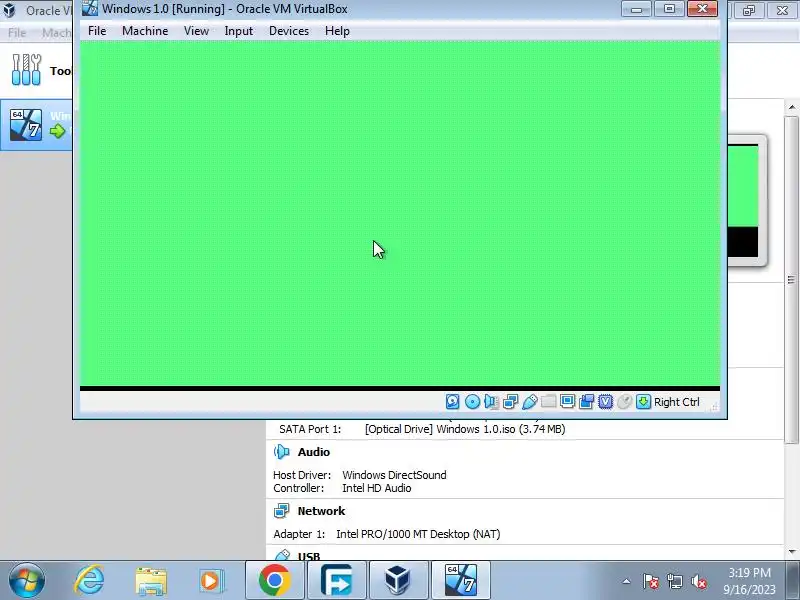Switch to VirtualBox Manager taskbar button
This screenshot has width=800, height=600.
(398, 580)
